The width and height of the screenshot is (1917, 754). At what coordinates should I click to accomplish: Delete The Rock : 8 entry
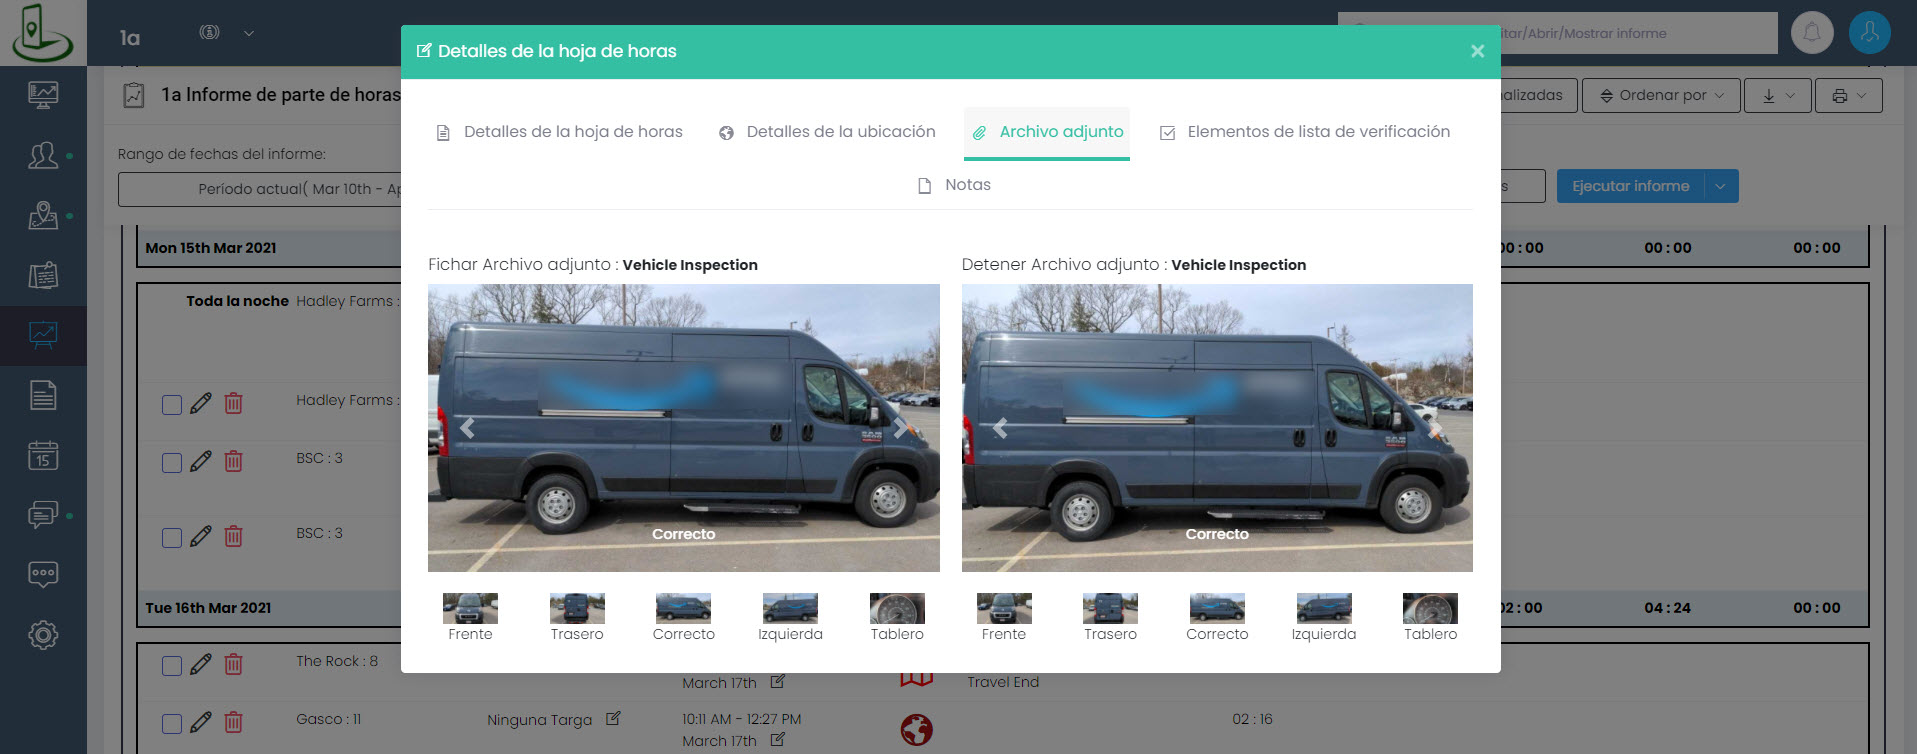233,664
